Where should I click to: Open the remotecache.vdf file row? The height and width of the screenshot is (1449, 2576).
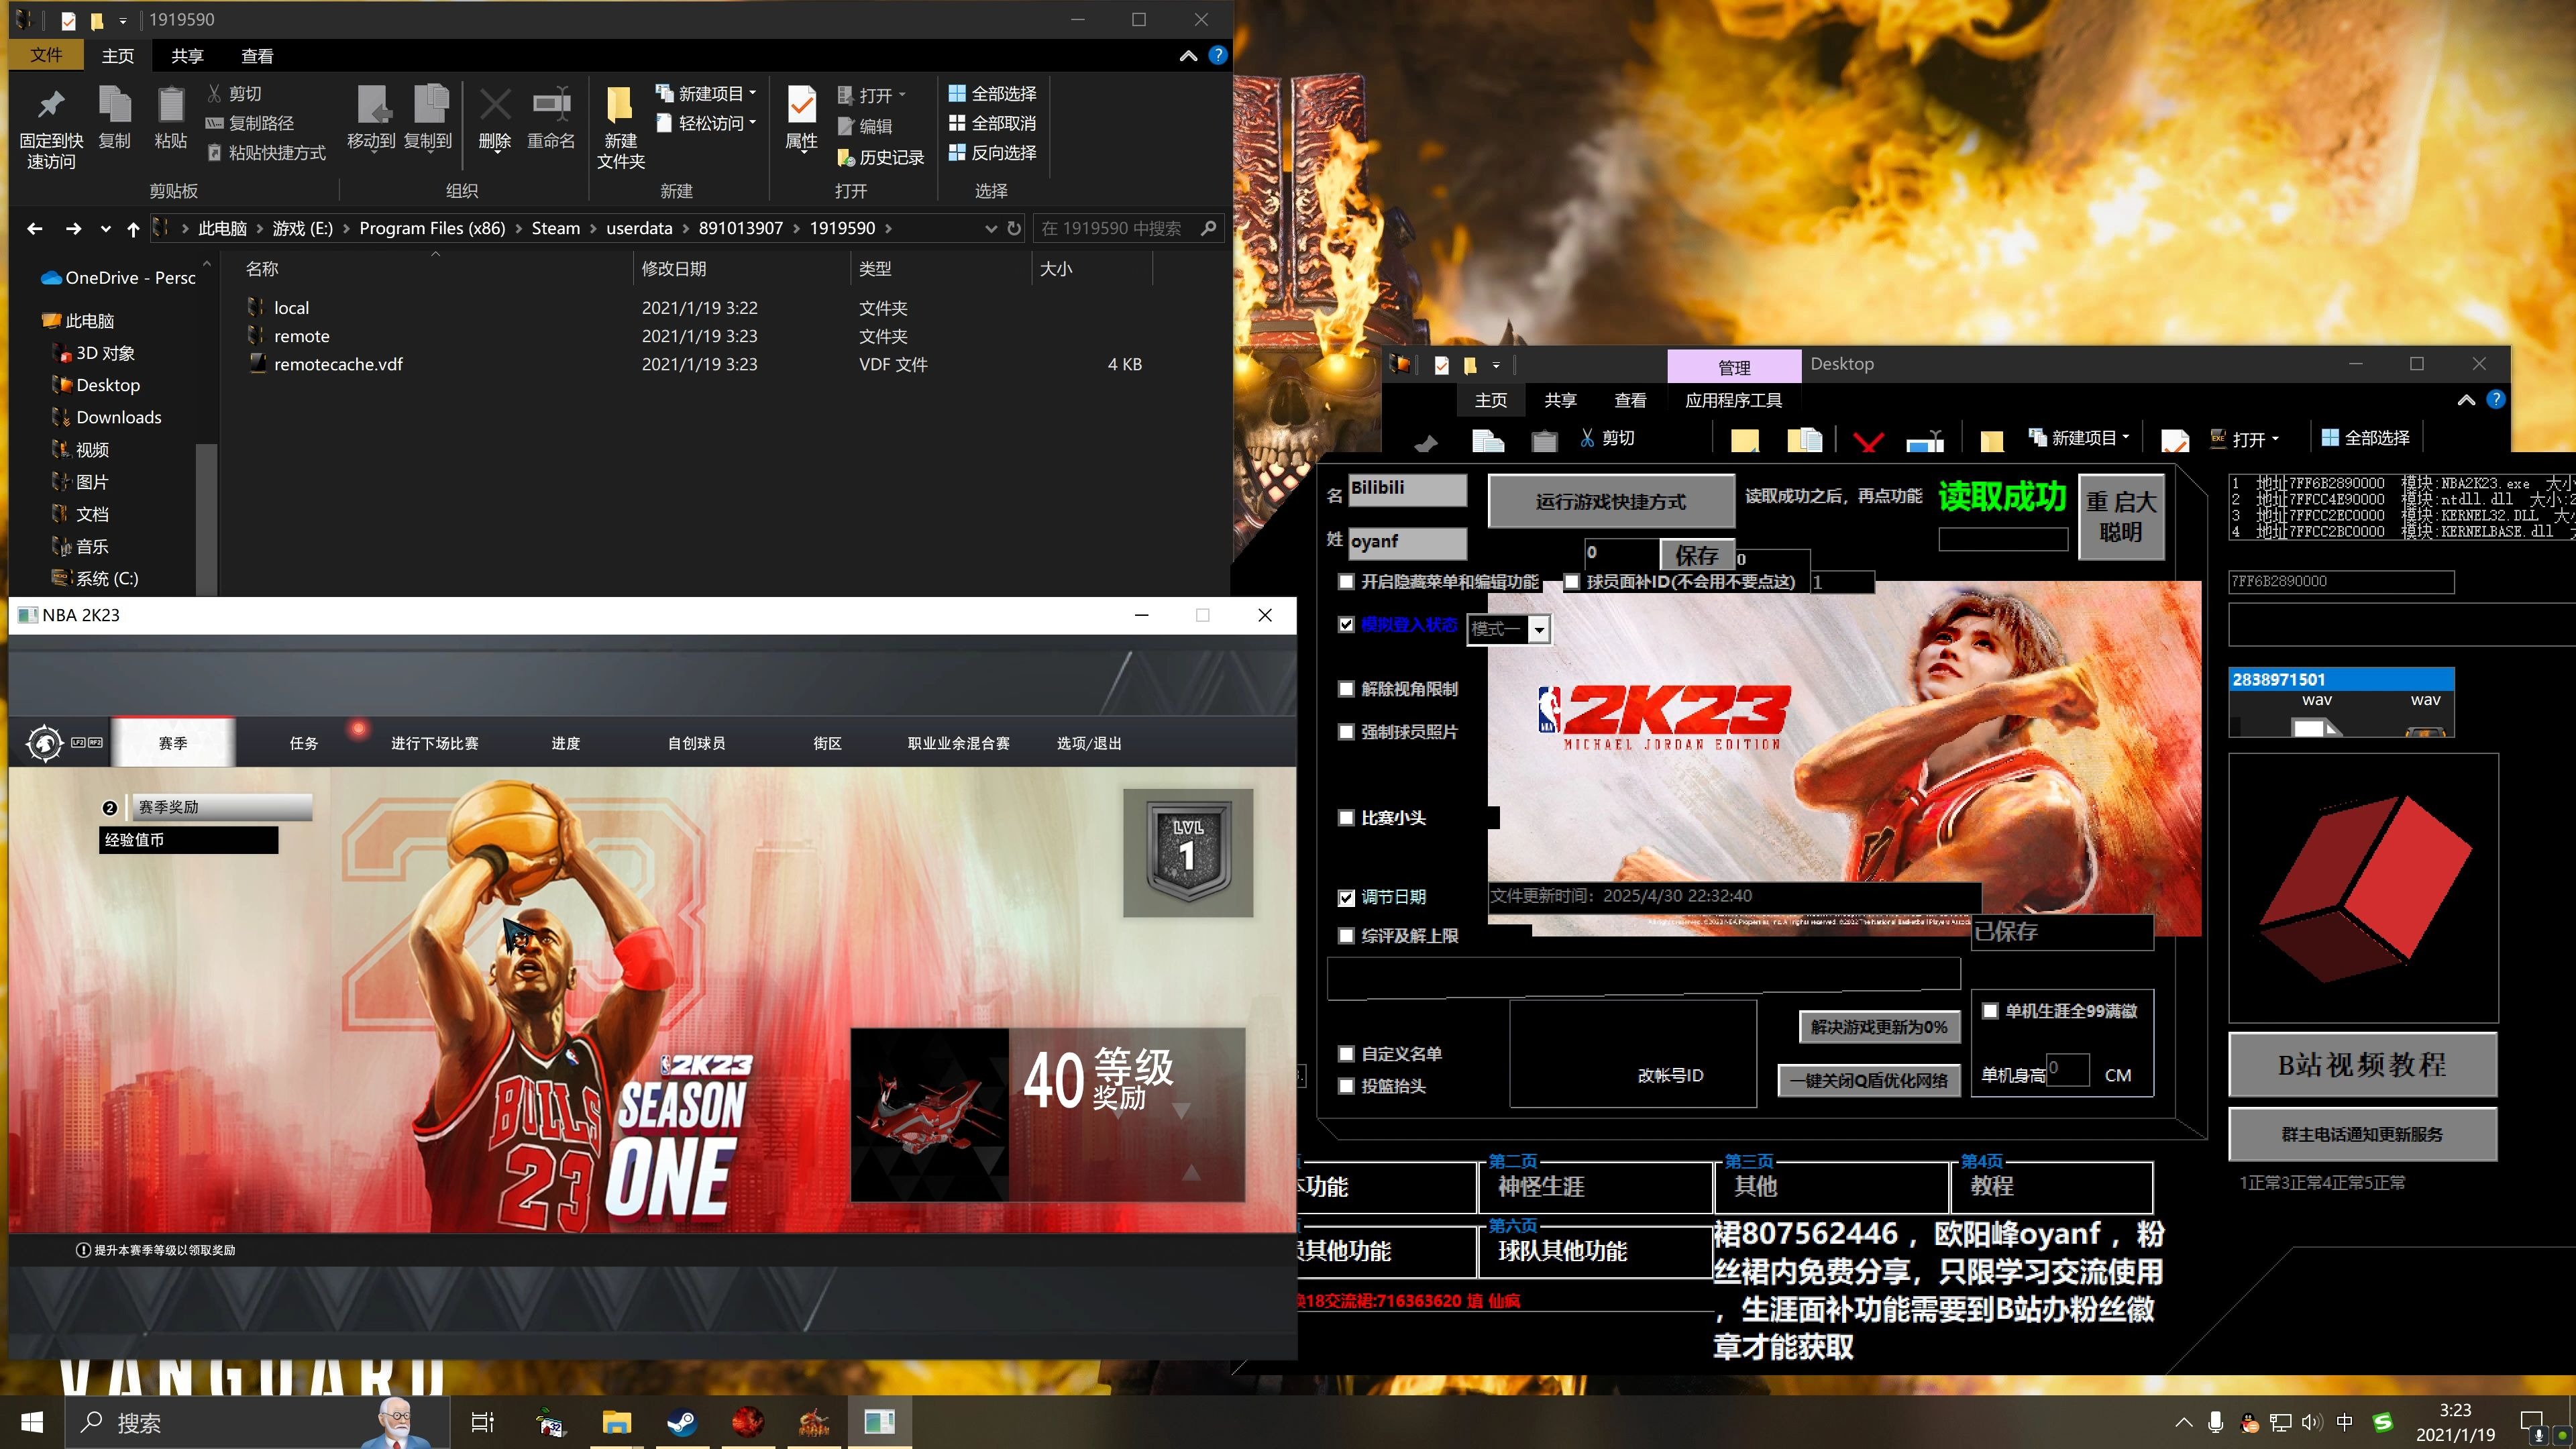697,364
